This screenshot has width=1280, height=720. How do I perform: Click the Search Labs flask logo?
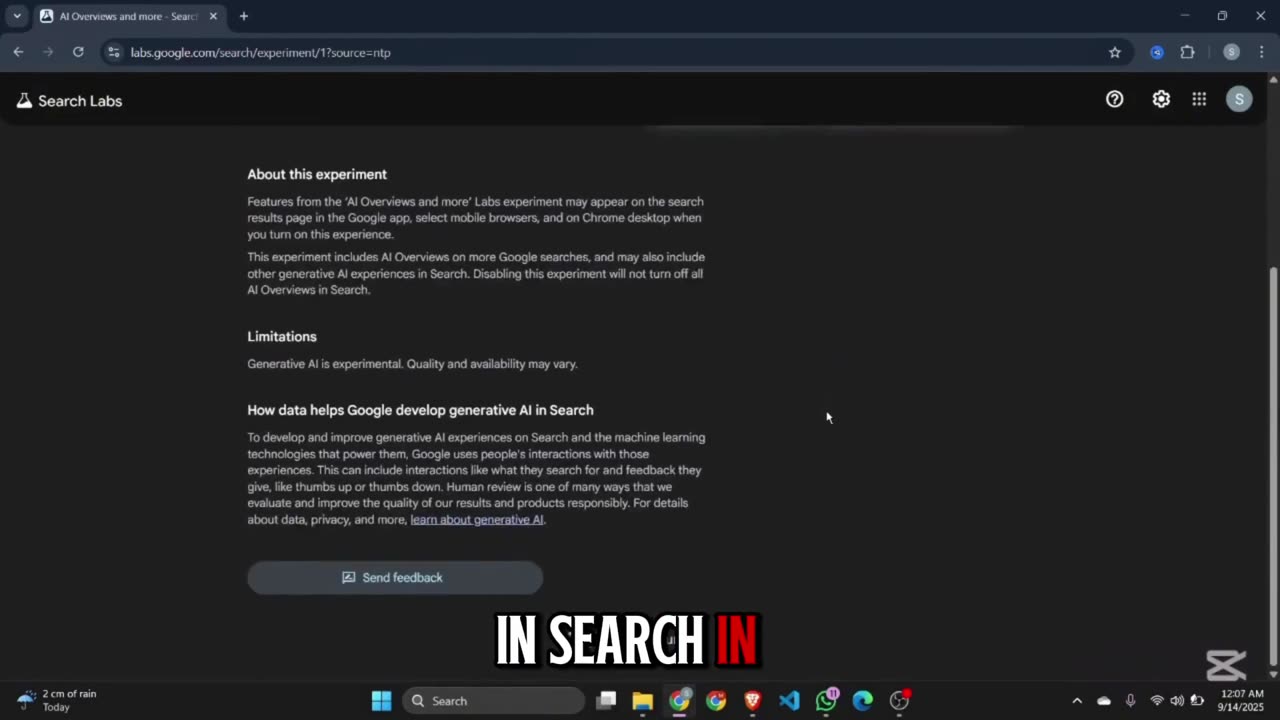pyautogui.click(x=24, y=101)
